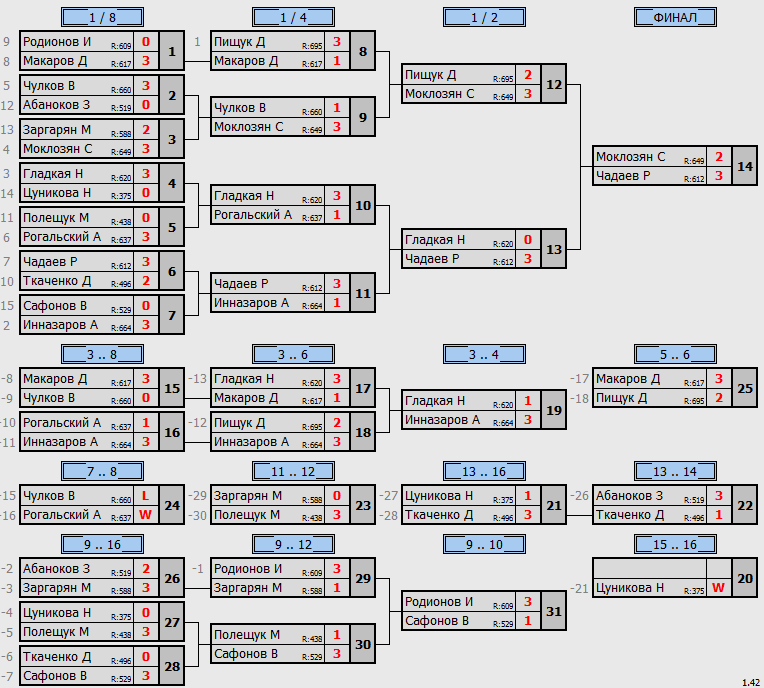Select match number 2 box
Image resolution: width=764 pixels, height=688 pixels.
[x=172, y=95]
